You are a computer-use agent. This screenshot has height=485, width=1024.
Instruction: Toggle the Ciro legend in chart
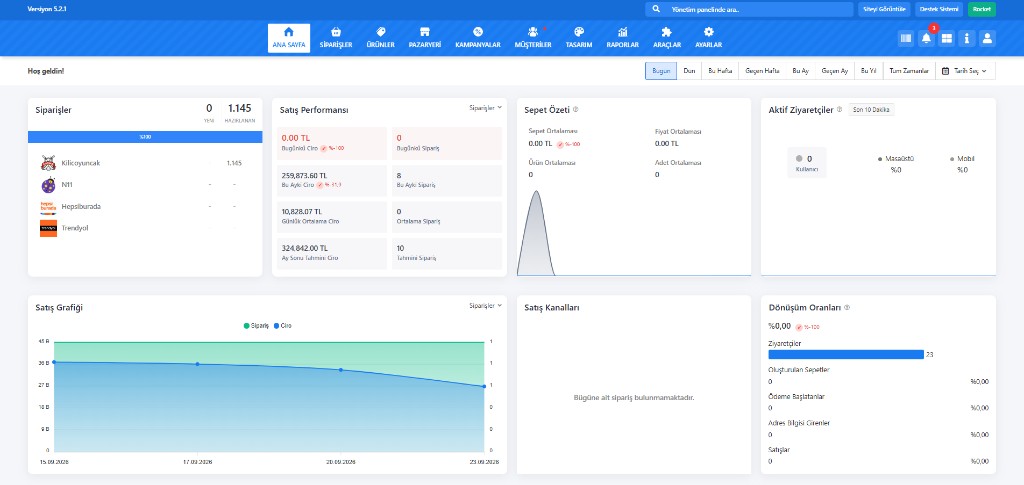283,325
